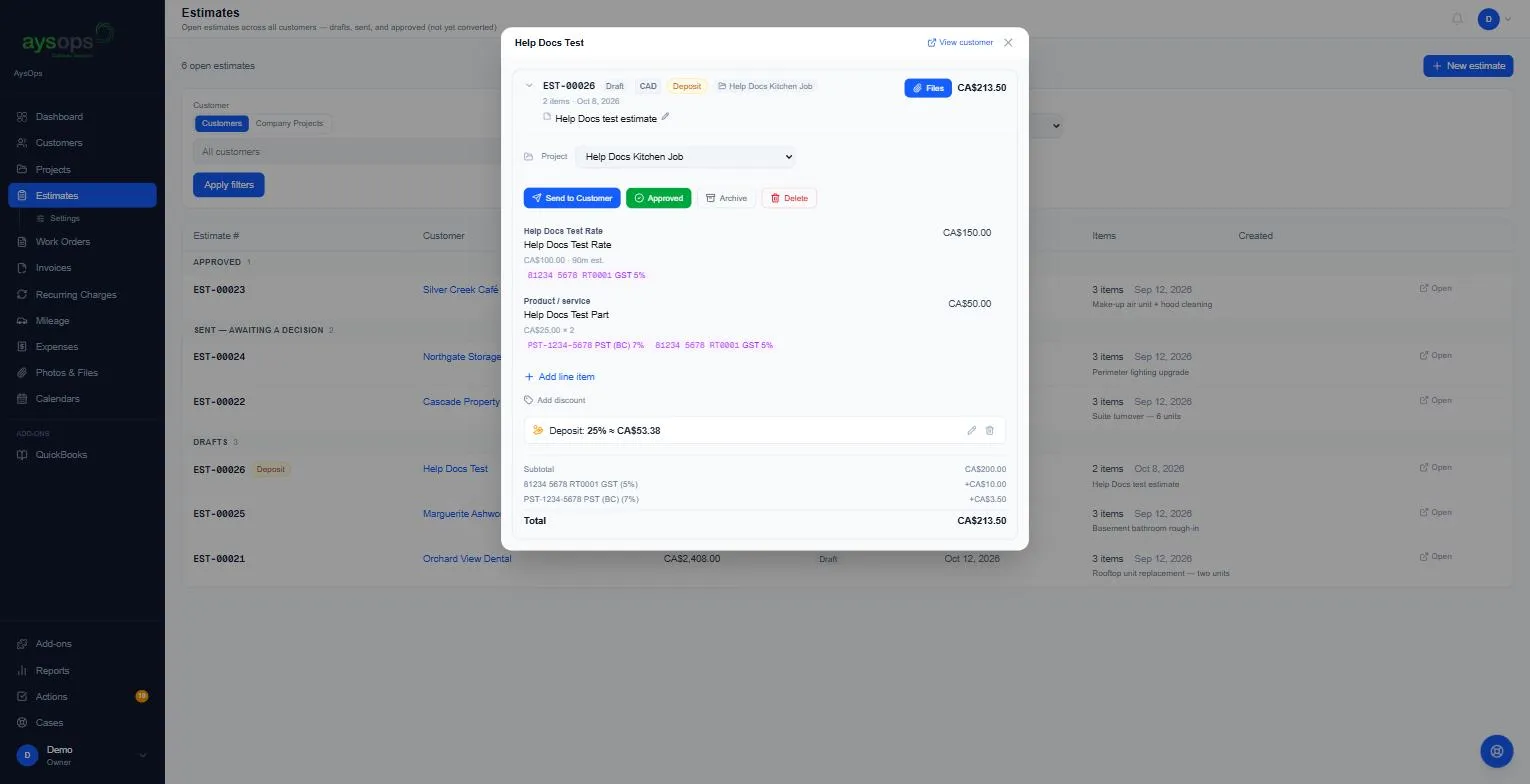Switch the filter to Company Projects
1530x784 pixels.
pyautogui.click(x=289, y=123)
